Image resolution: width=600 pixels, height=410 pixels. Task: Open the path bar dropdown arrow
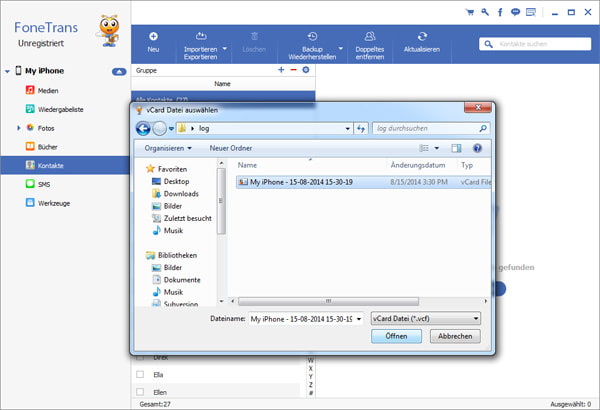(347, 129)
